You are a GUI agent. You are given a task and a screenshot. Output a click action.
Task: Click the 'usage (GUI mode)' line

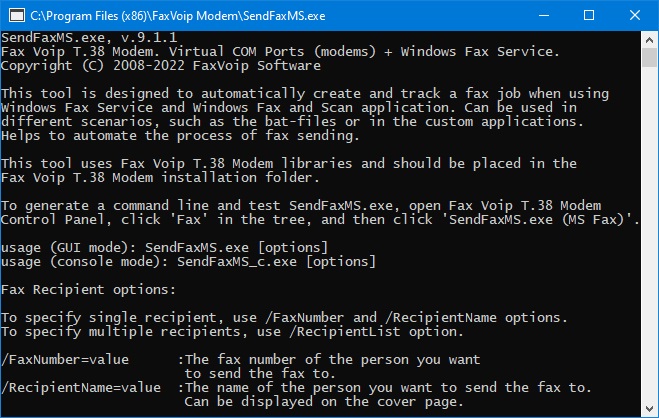164,247
